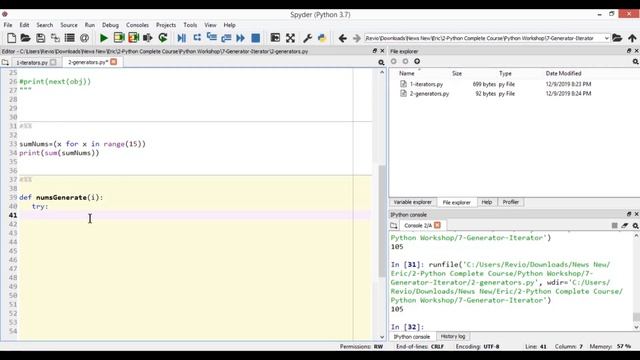The height and width of the screenshot is (360, 640).
Task: Open the Edit menu
Action: [24, 25]
